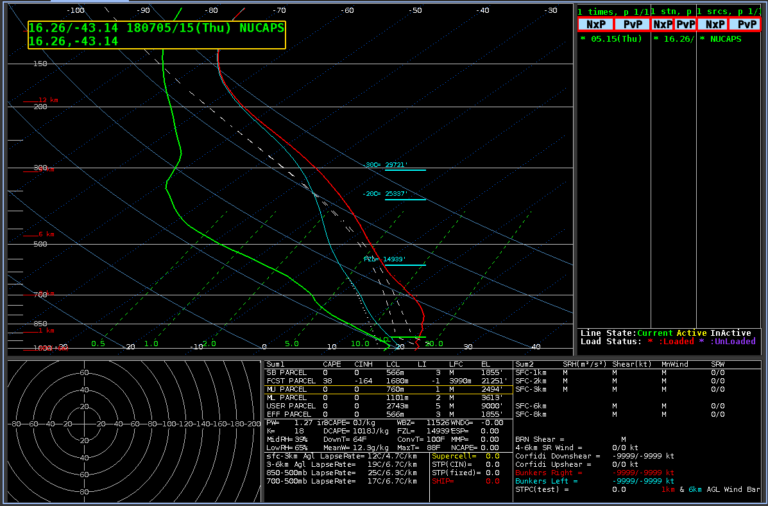
Task: Click the FZL= 14939' label on the skew-T
Action: point(385,260)
